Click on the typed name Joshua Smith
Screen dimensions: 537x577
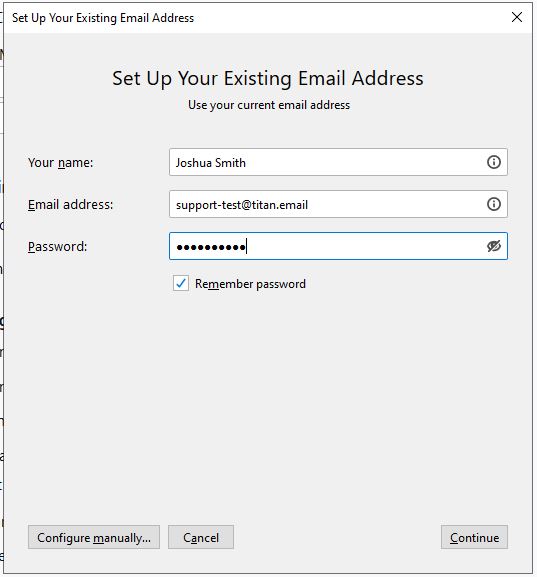click(211, 163)
